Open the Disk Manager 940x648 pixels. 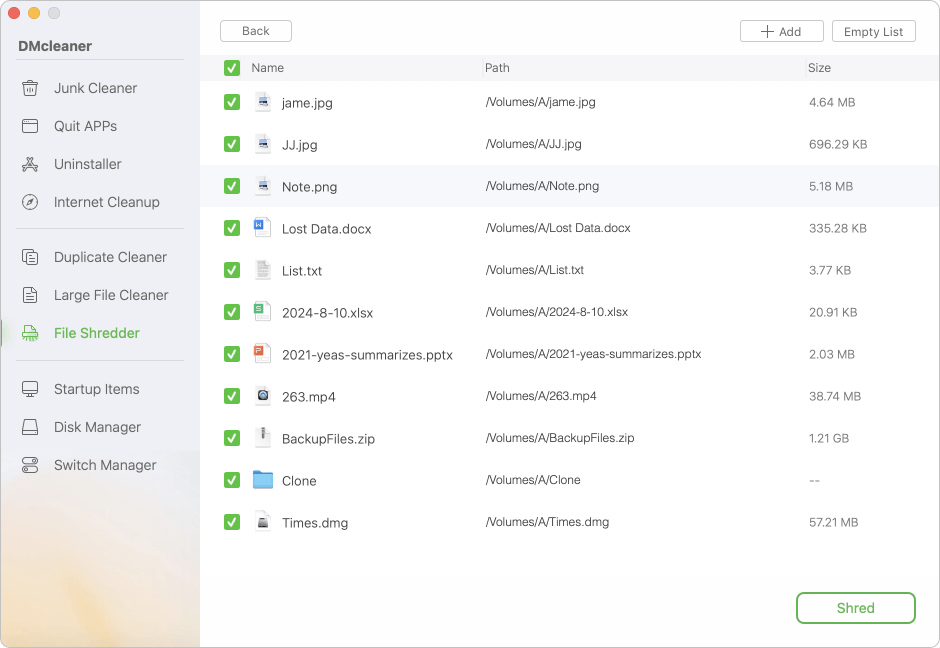(97, 427)
